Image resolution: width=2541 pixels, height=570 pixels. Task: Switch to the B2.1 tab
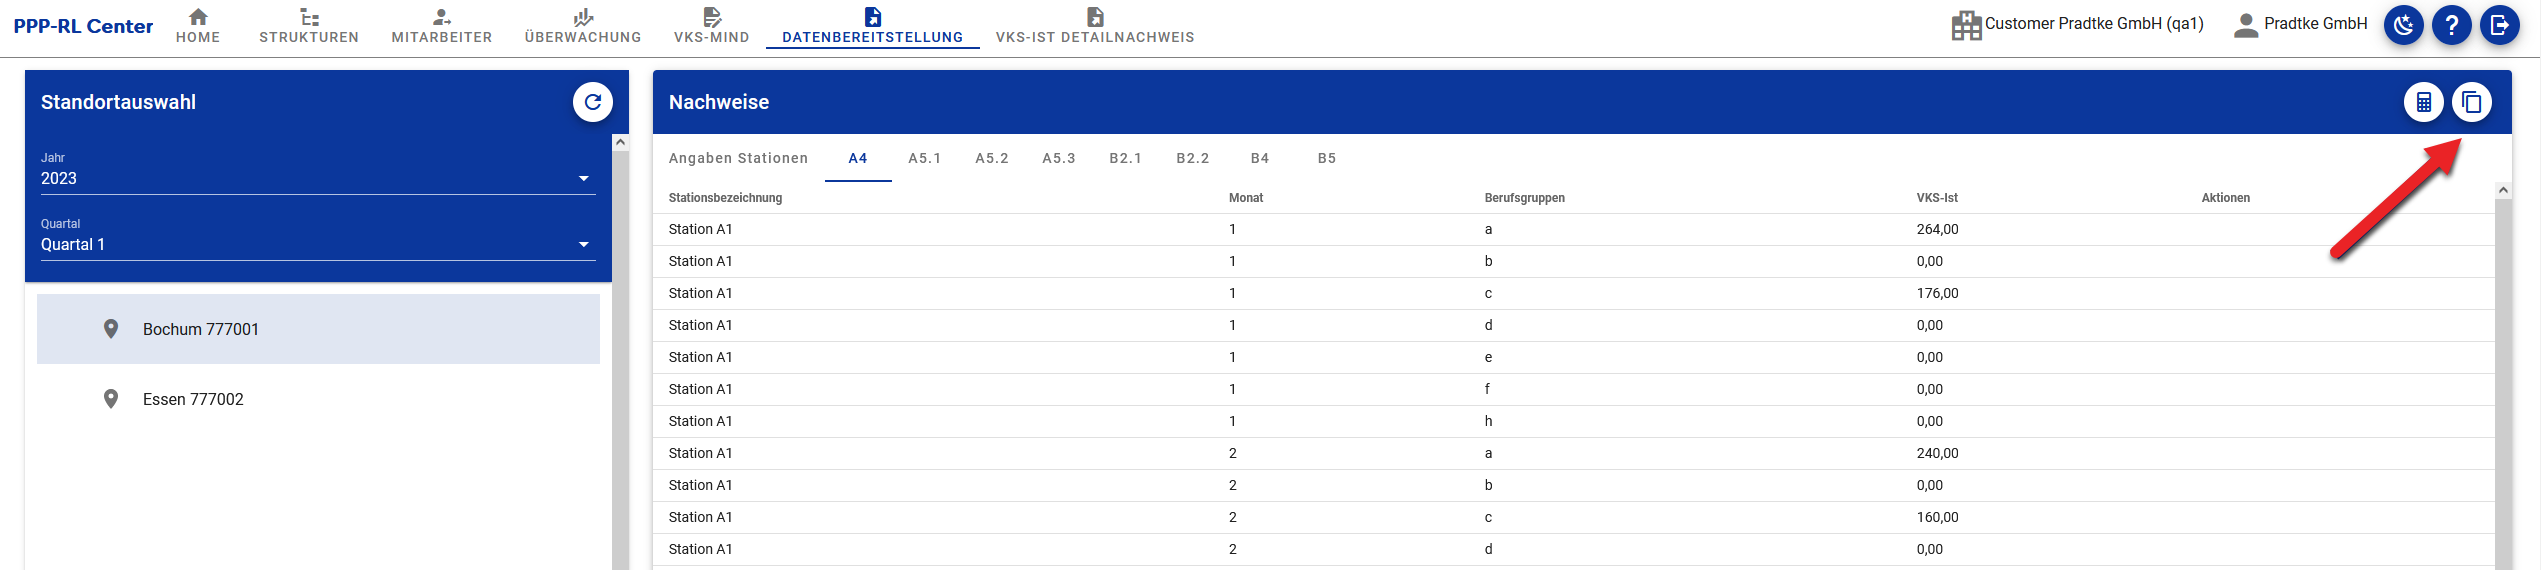(x=1126, y=158)
